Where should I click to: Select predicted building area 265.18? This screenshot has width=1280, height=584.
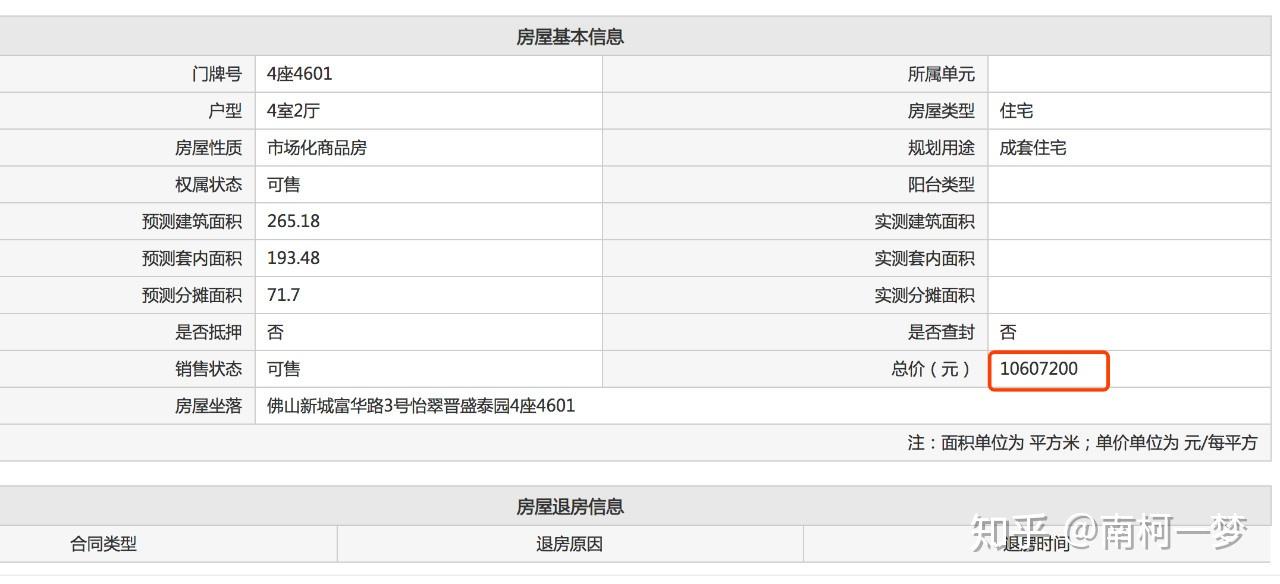[293, 221]
